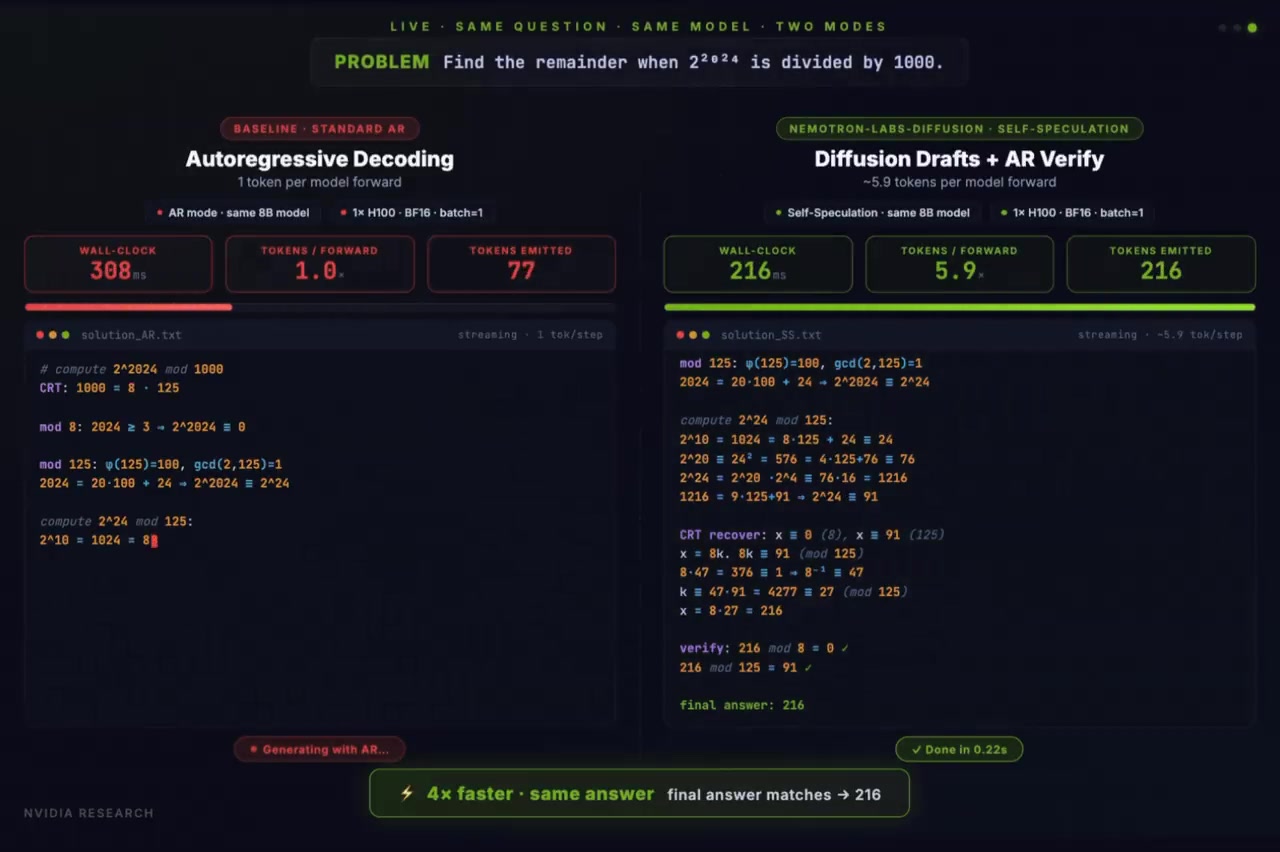
Task: Click the Diffusion Drafts + AR Verify heading
Action: [959, 159]
